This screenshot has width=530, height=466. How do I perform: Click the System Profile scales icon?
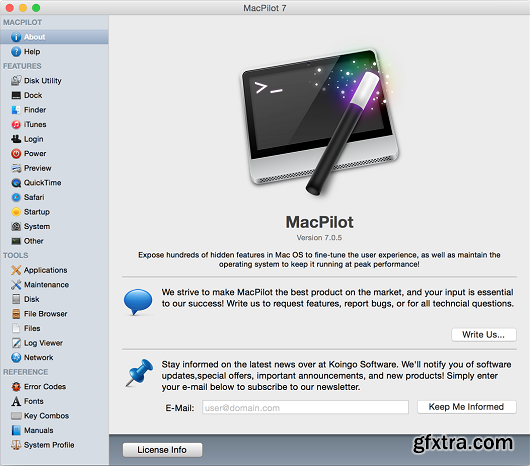[16, 445]
